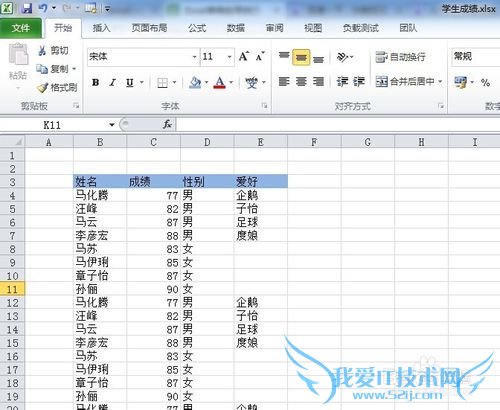Screen dimensions: 500x410
Task: Click the red font color A
Action: pos(220,82)
